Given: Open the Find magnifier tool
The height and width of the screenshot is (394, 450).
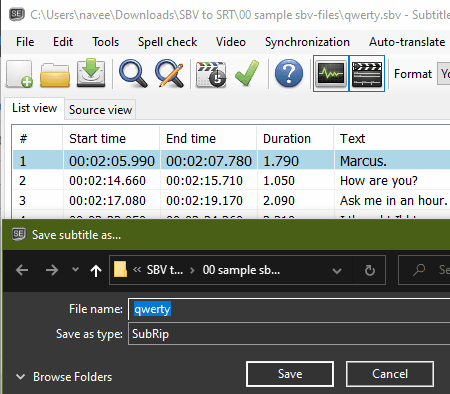Looking at the screenshot, I should [133, 73].
